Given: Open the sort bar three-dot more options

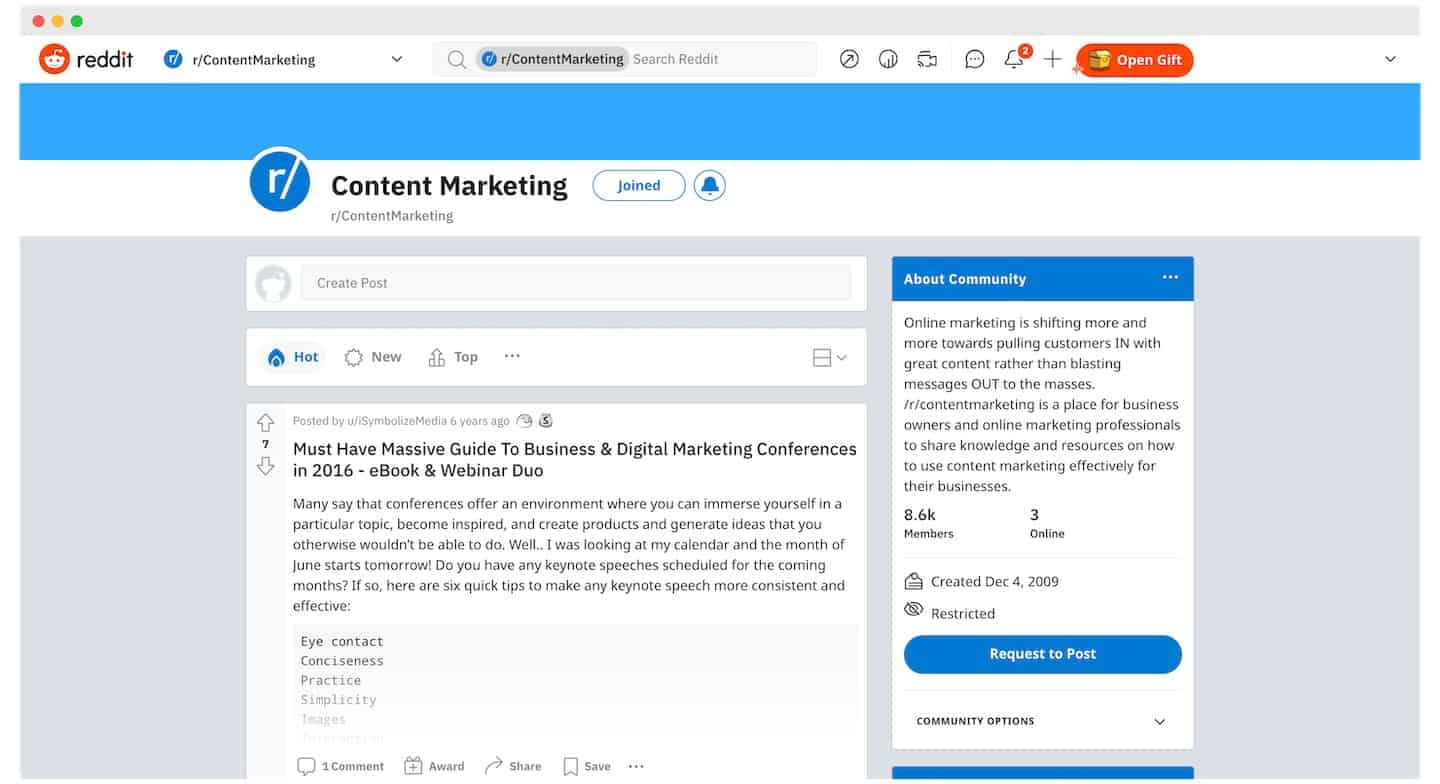Looking at the screenshot, I should [512, 356].
